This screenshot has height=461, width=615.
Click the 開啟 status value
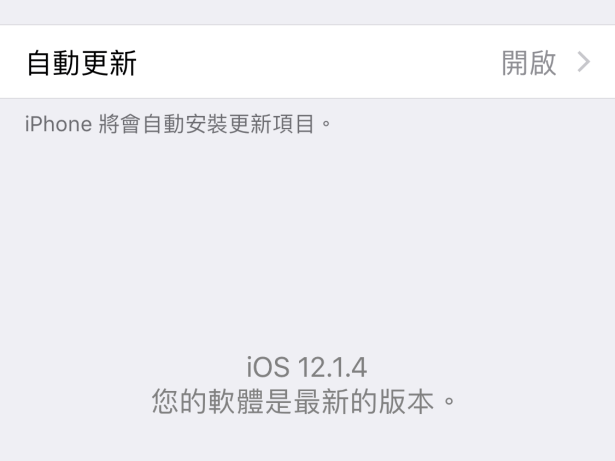point(529,62)
